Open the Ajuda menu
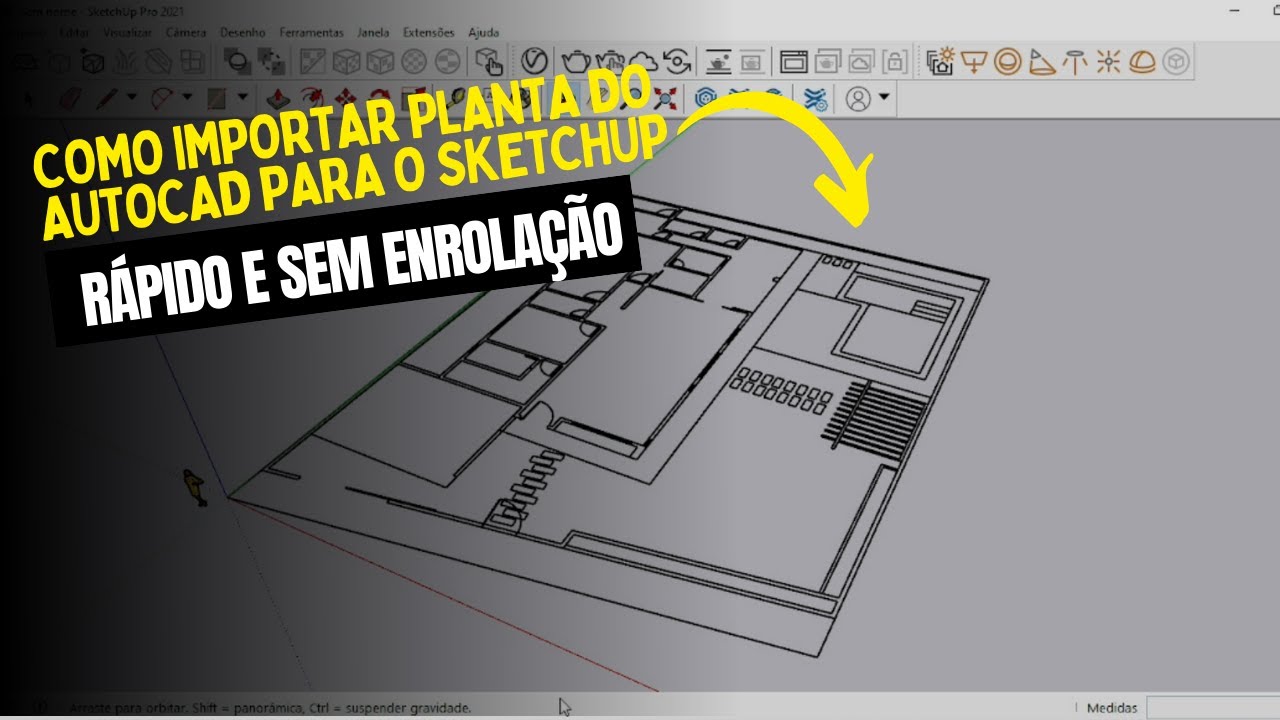Viewport: 1280px width, 720px height. pyautogui.click(x=484, y=33)
